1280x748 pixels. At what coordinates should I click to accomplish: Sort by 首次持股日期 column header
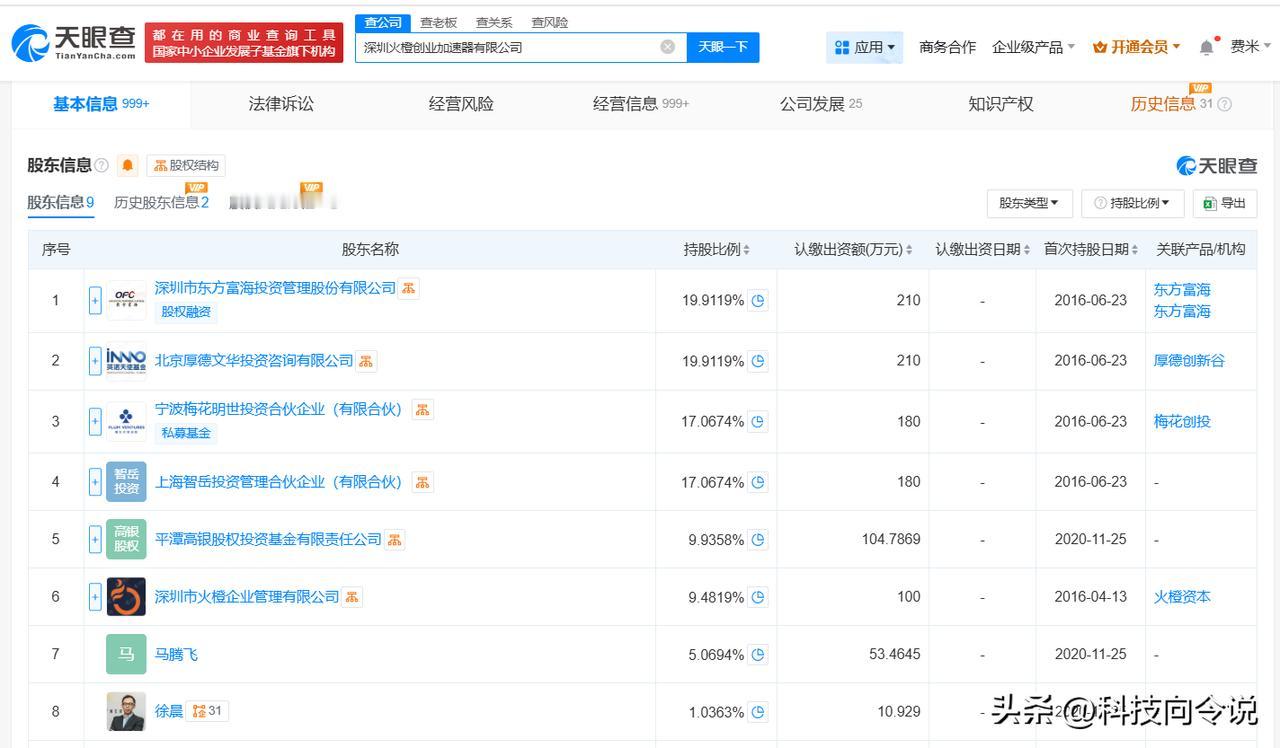(1091, 250)
